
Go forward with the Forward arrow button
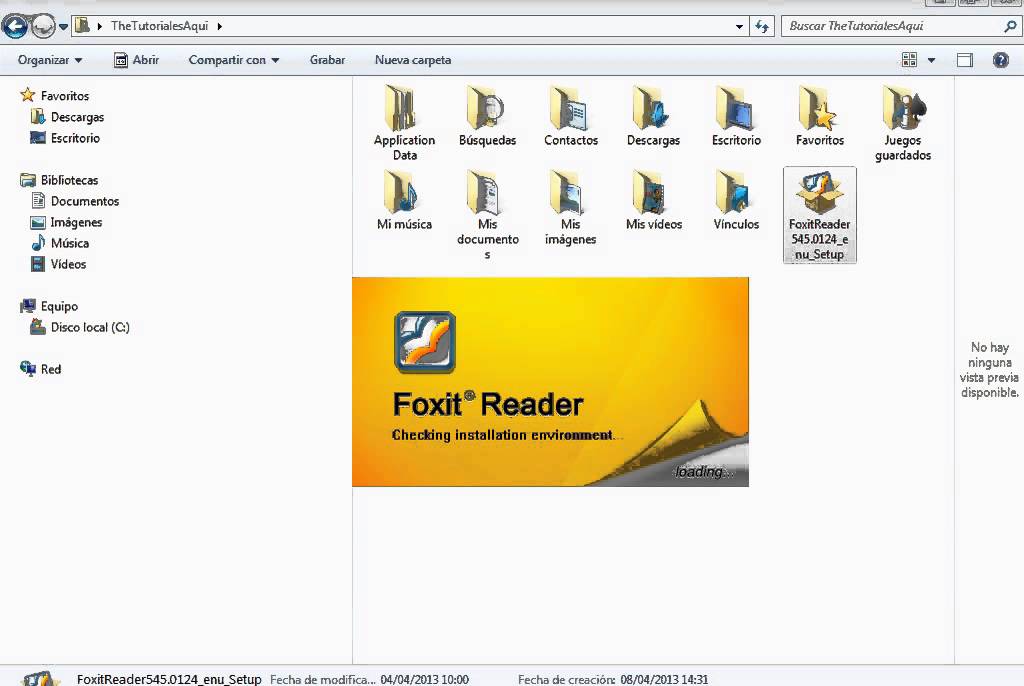point(43,26)
